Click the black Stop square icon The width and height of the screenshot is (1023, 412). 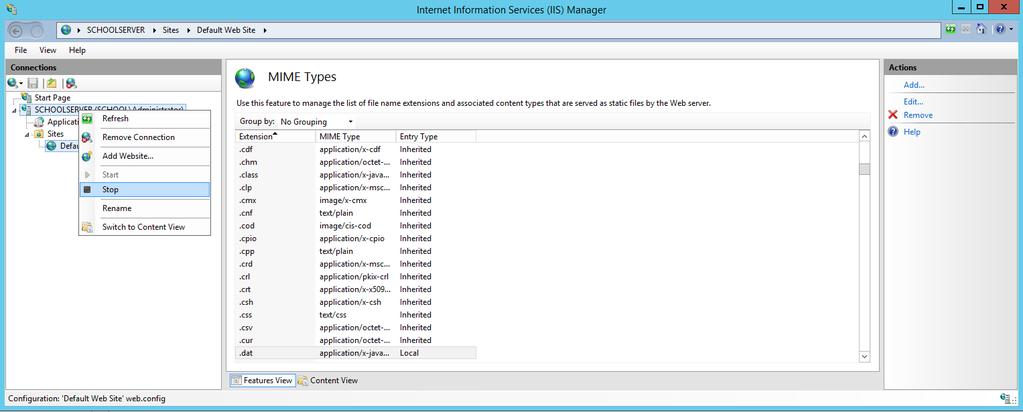(87, 189)
